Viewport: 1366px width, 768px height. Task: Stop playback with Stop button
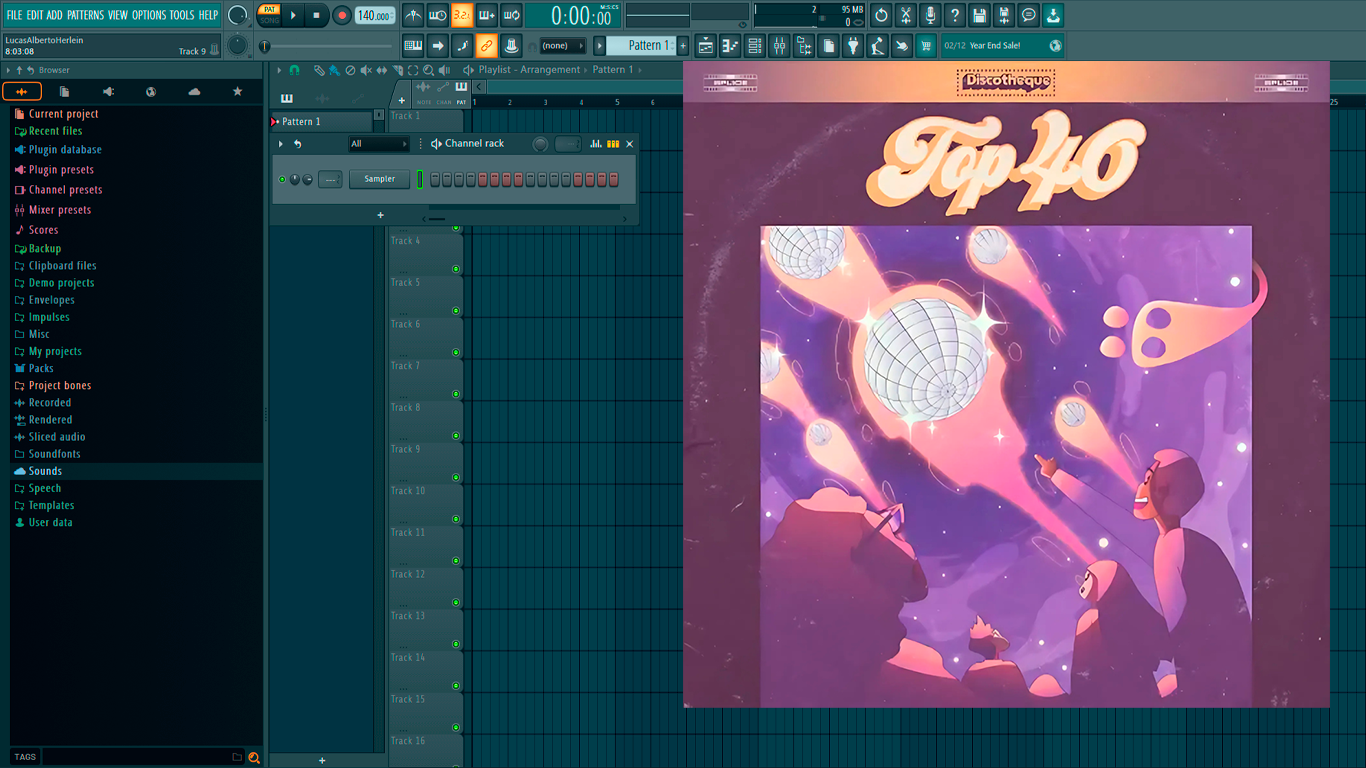pos(317,15)
